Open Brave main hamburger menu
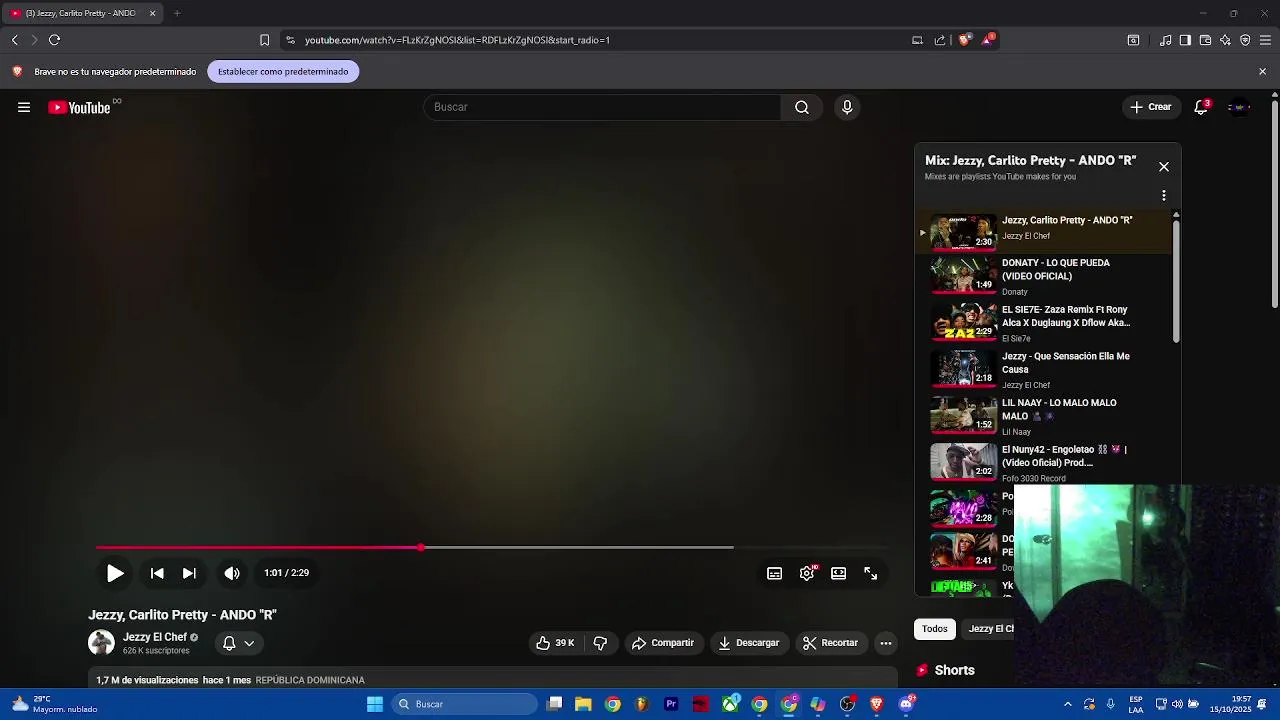Image resolution: width=1280 pixels, height=720 pixels. coord(1265,40)
